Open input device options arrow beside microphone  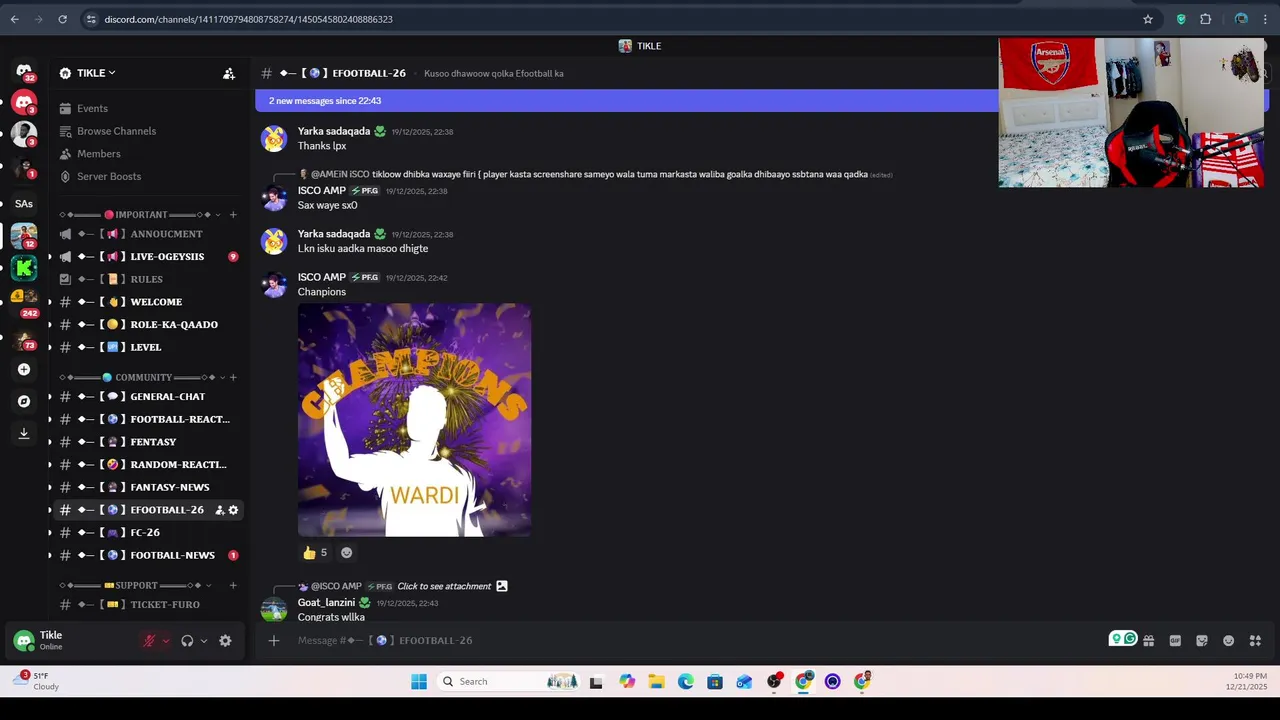point(165,641)
